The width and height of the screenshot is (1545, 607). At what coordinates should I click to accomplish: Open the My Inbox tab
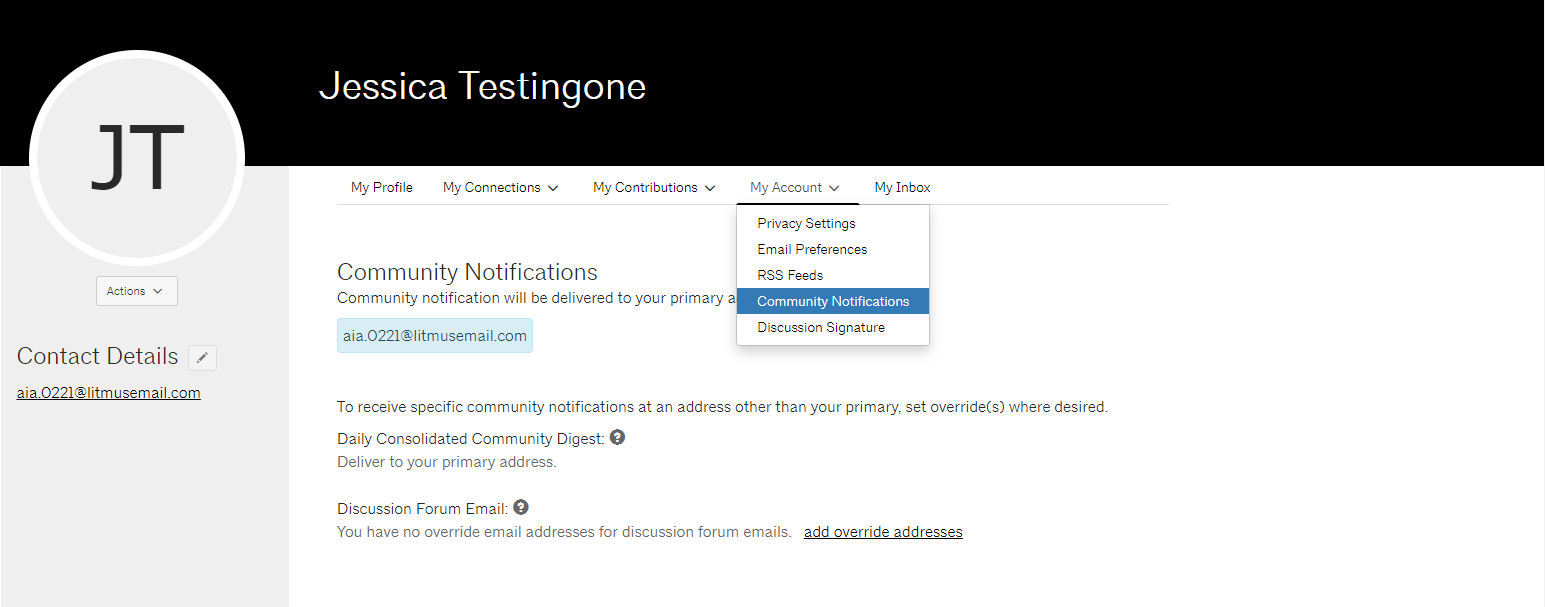(x=902, y=187)
